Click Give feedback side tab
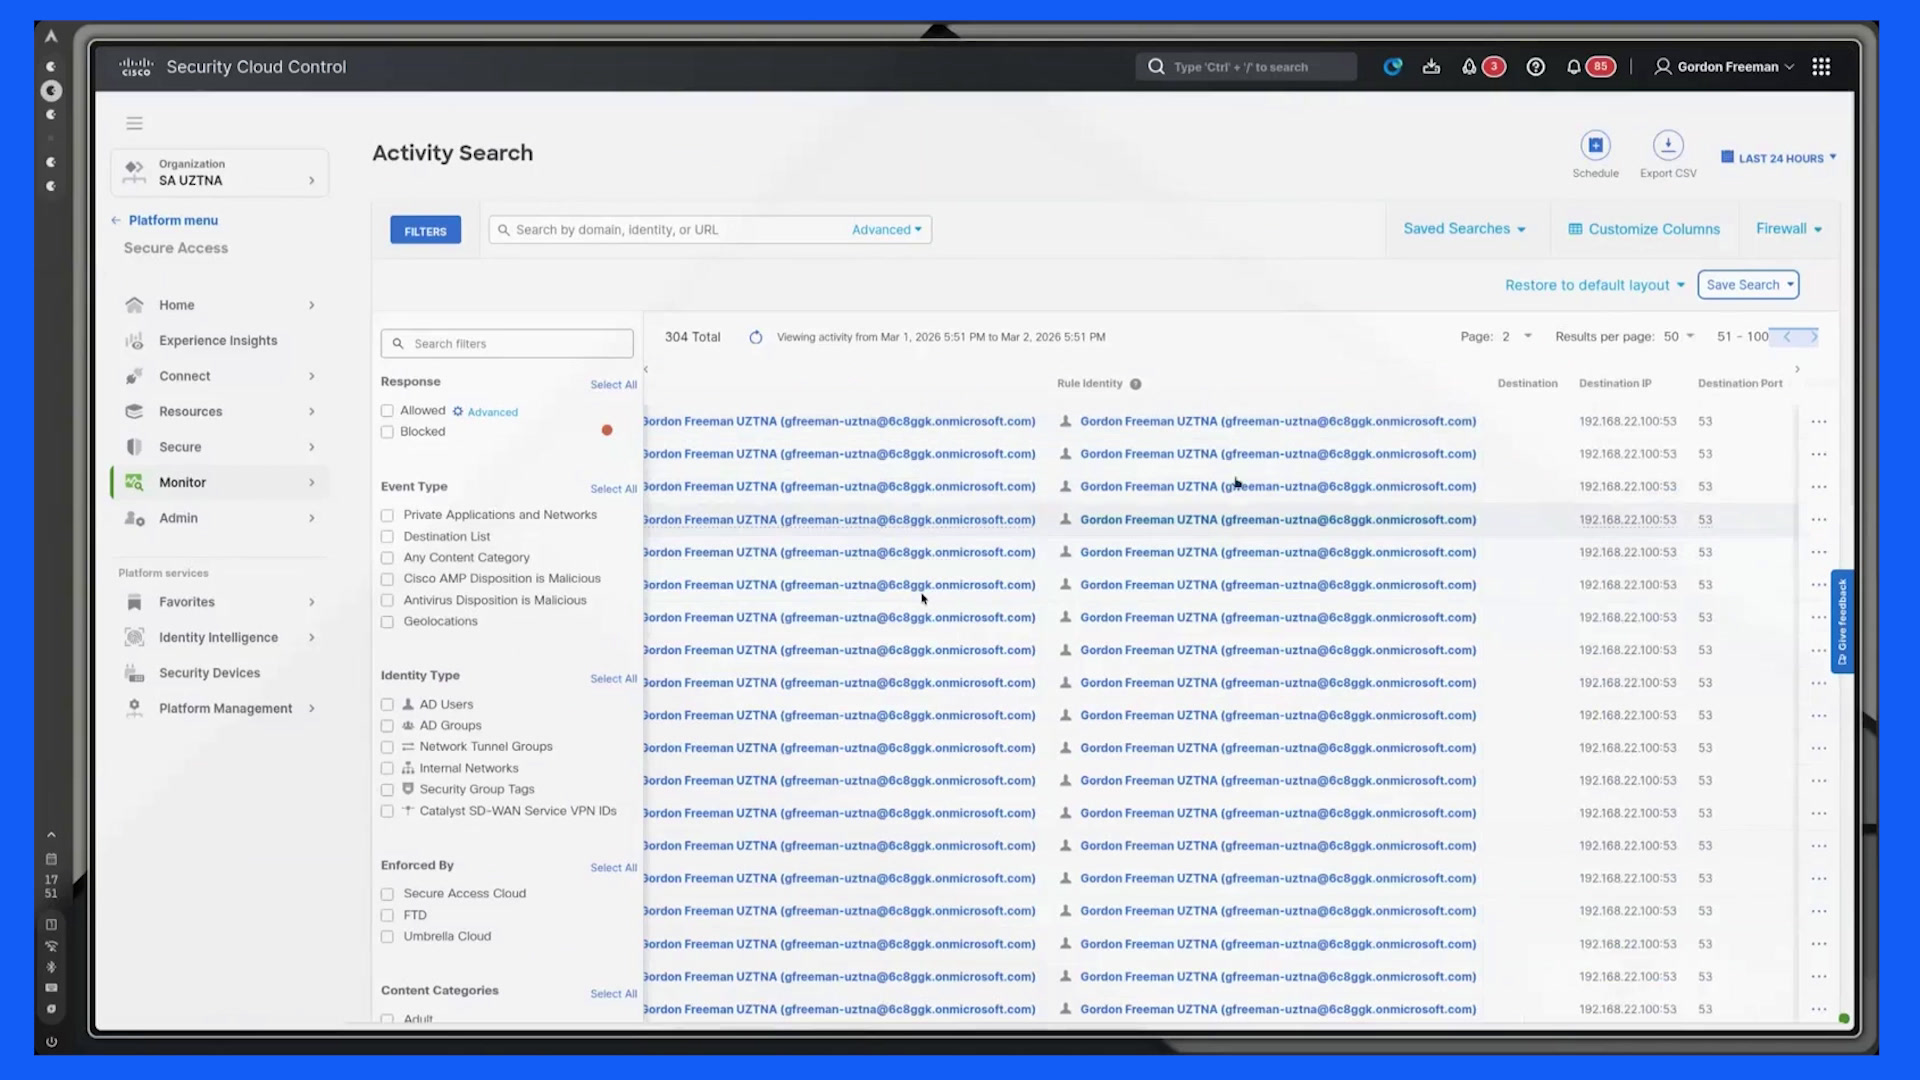The height and width of the screenshot is (1080, 1920). pos(1842,621)
